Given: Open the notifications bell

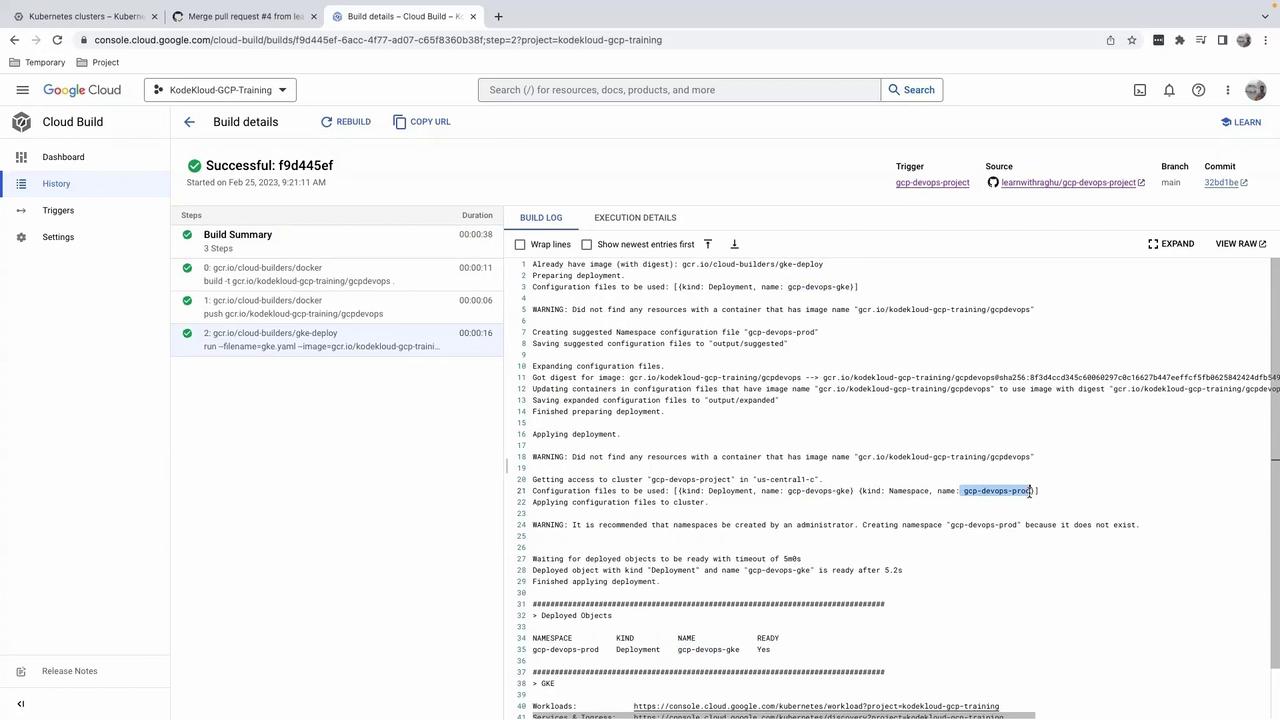Looking at the screenshot, I should click(1169, 90).
